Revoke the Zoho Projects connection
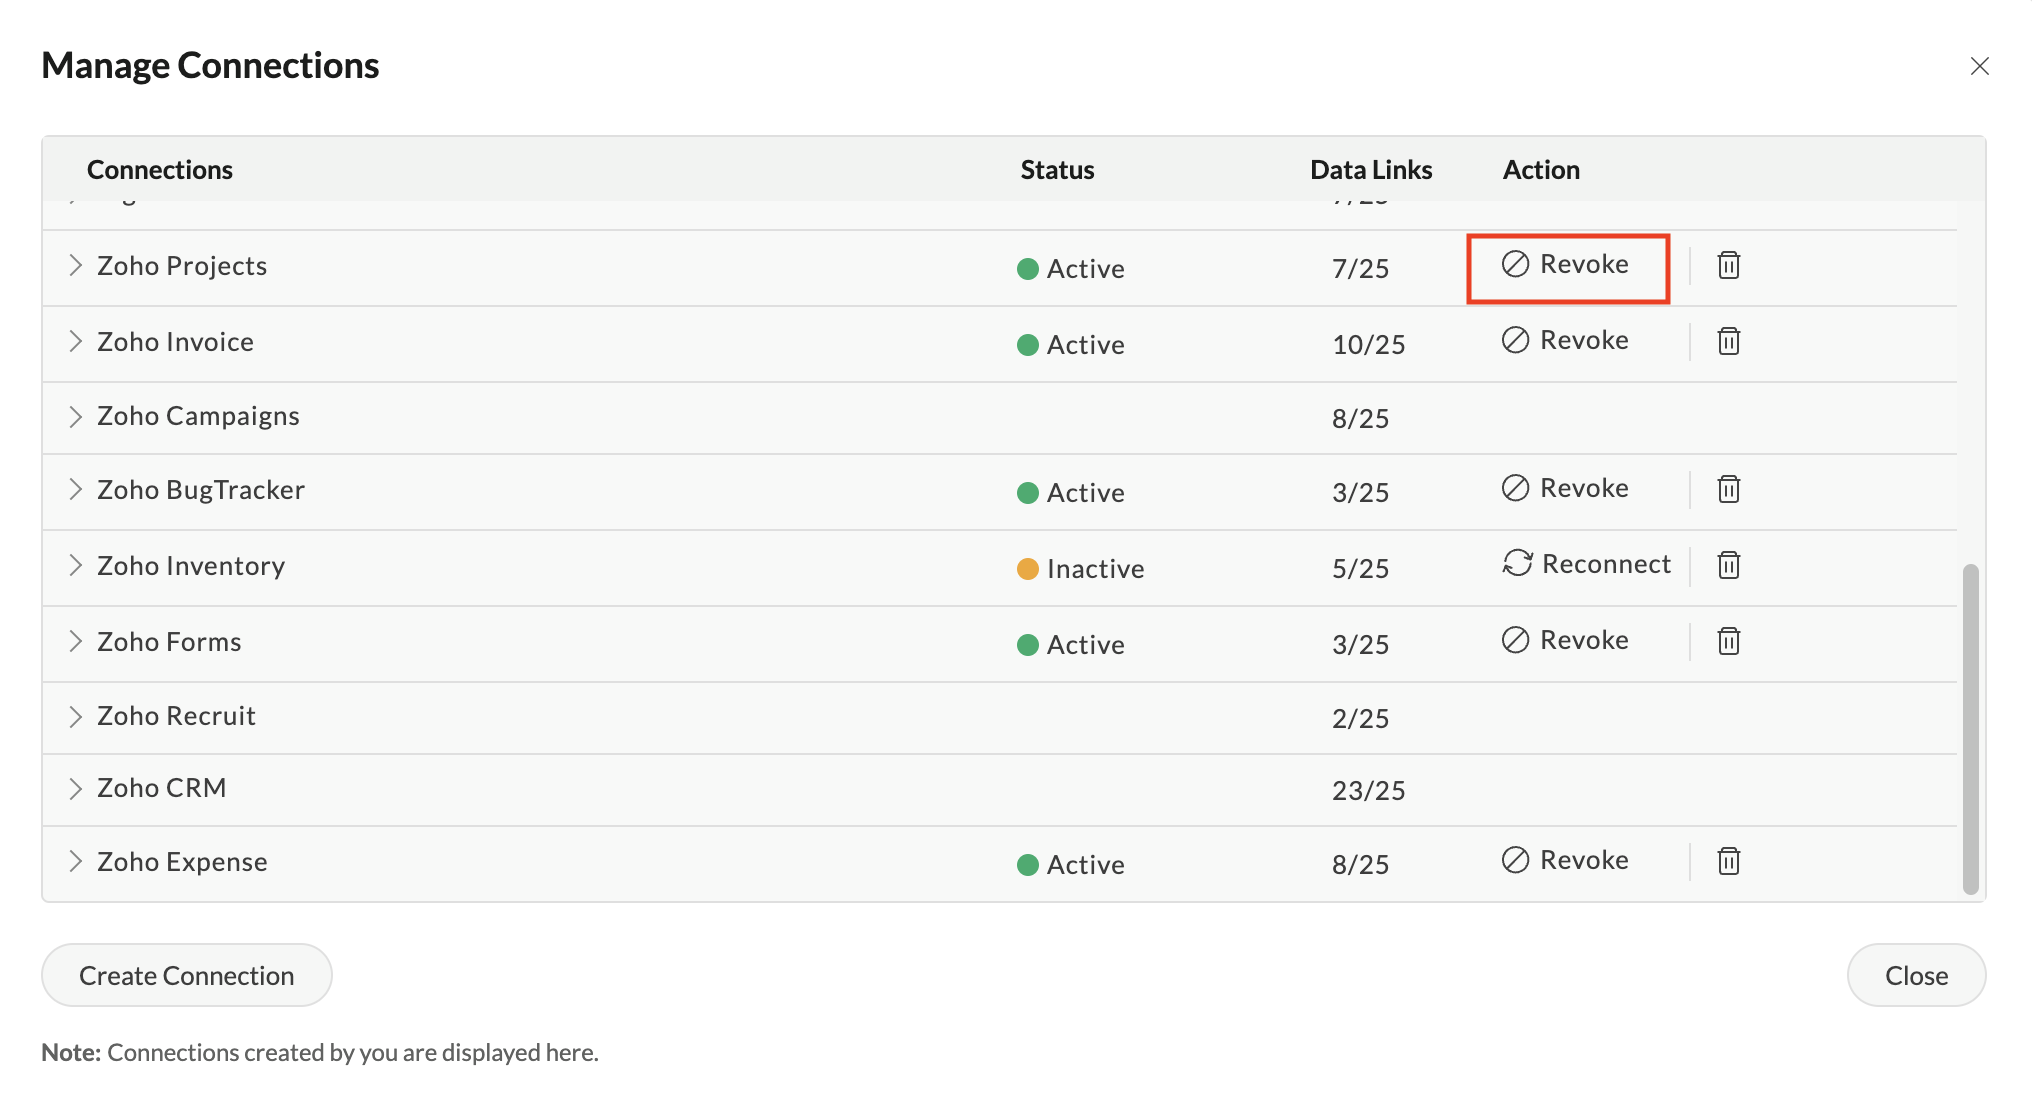The height and width of the screenshot is (1106, 2032). pos(1566,265)
